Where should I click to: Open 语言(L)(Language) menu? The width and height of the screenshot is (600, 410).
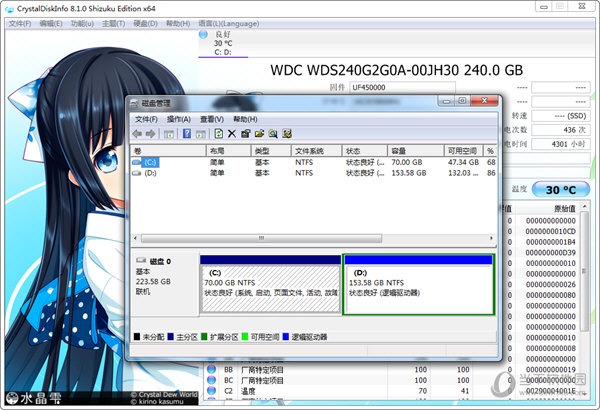pos(229,24)
